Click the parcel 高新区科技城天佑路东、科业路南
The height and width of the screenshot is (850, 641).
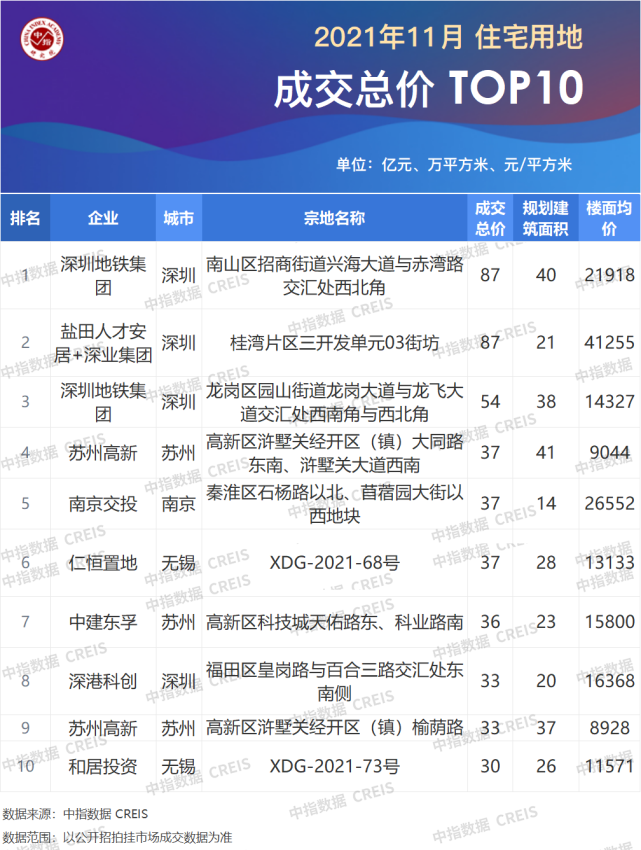coord(334,622)
